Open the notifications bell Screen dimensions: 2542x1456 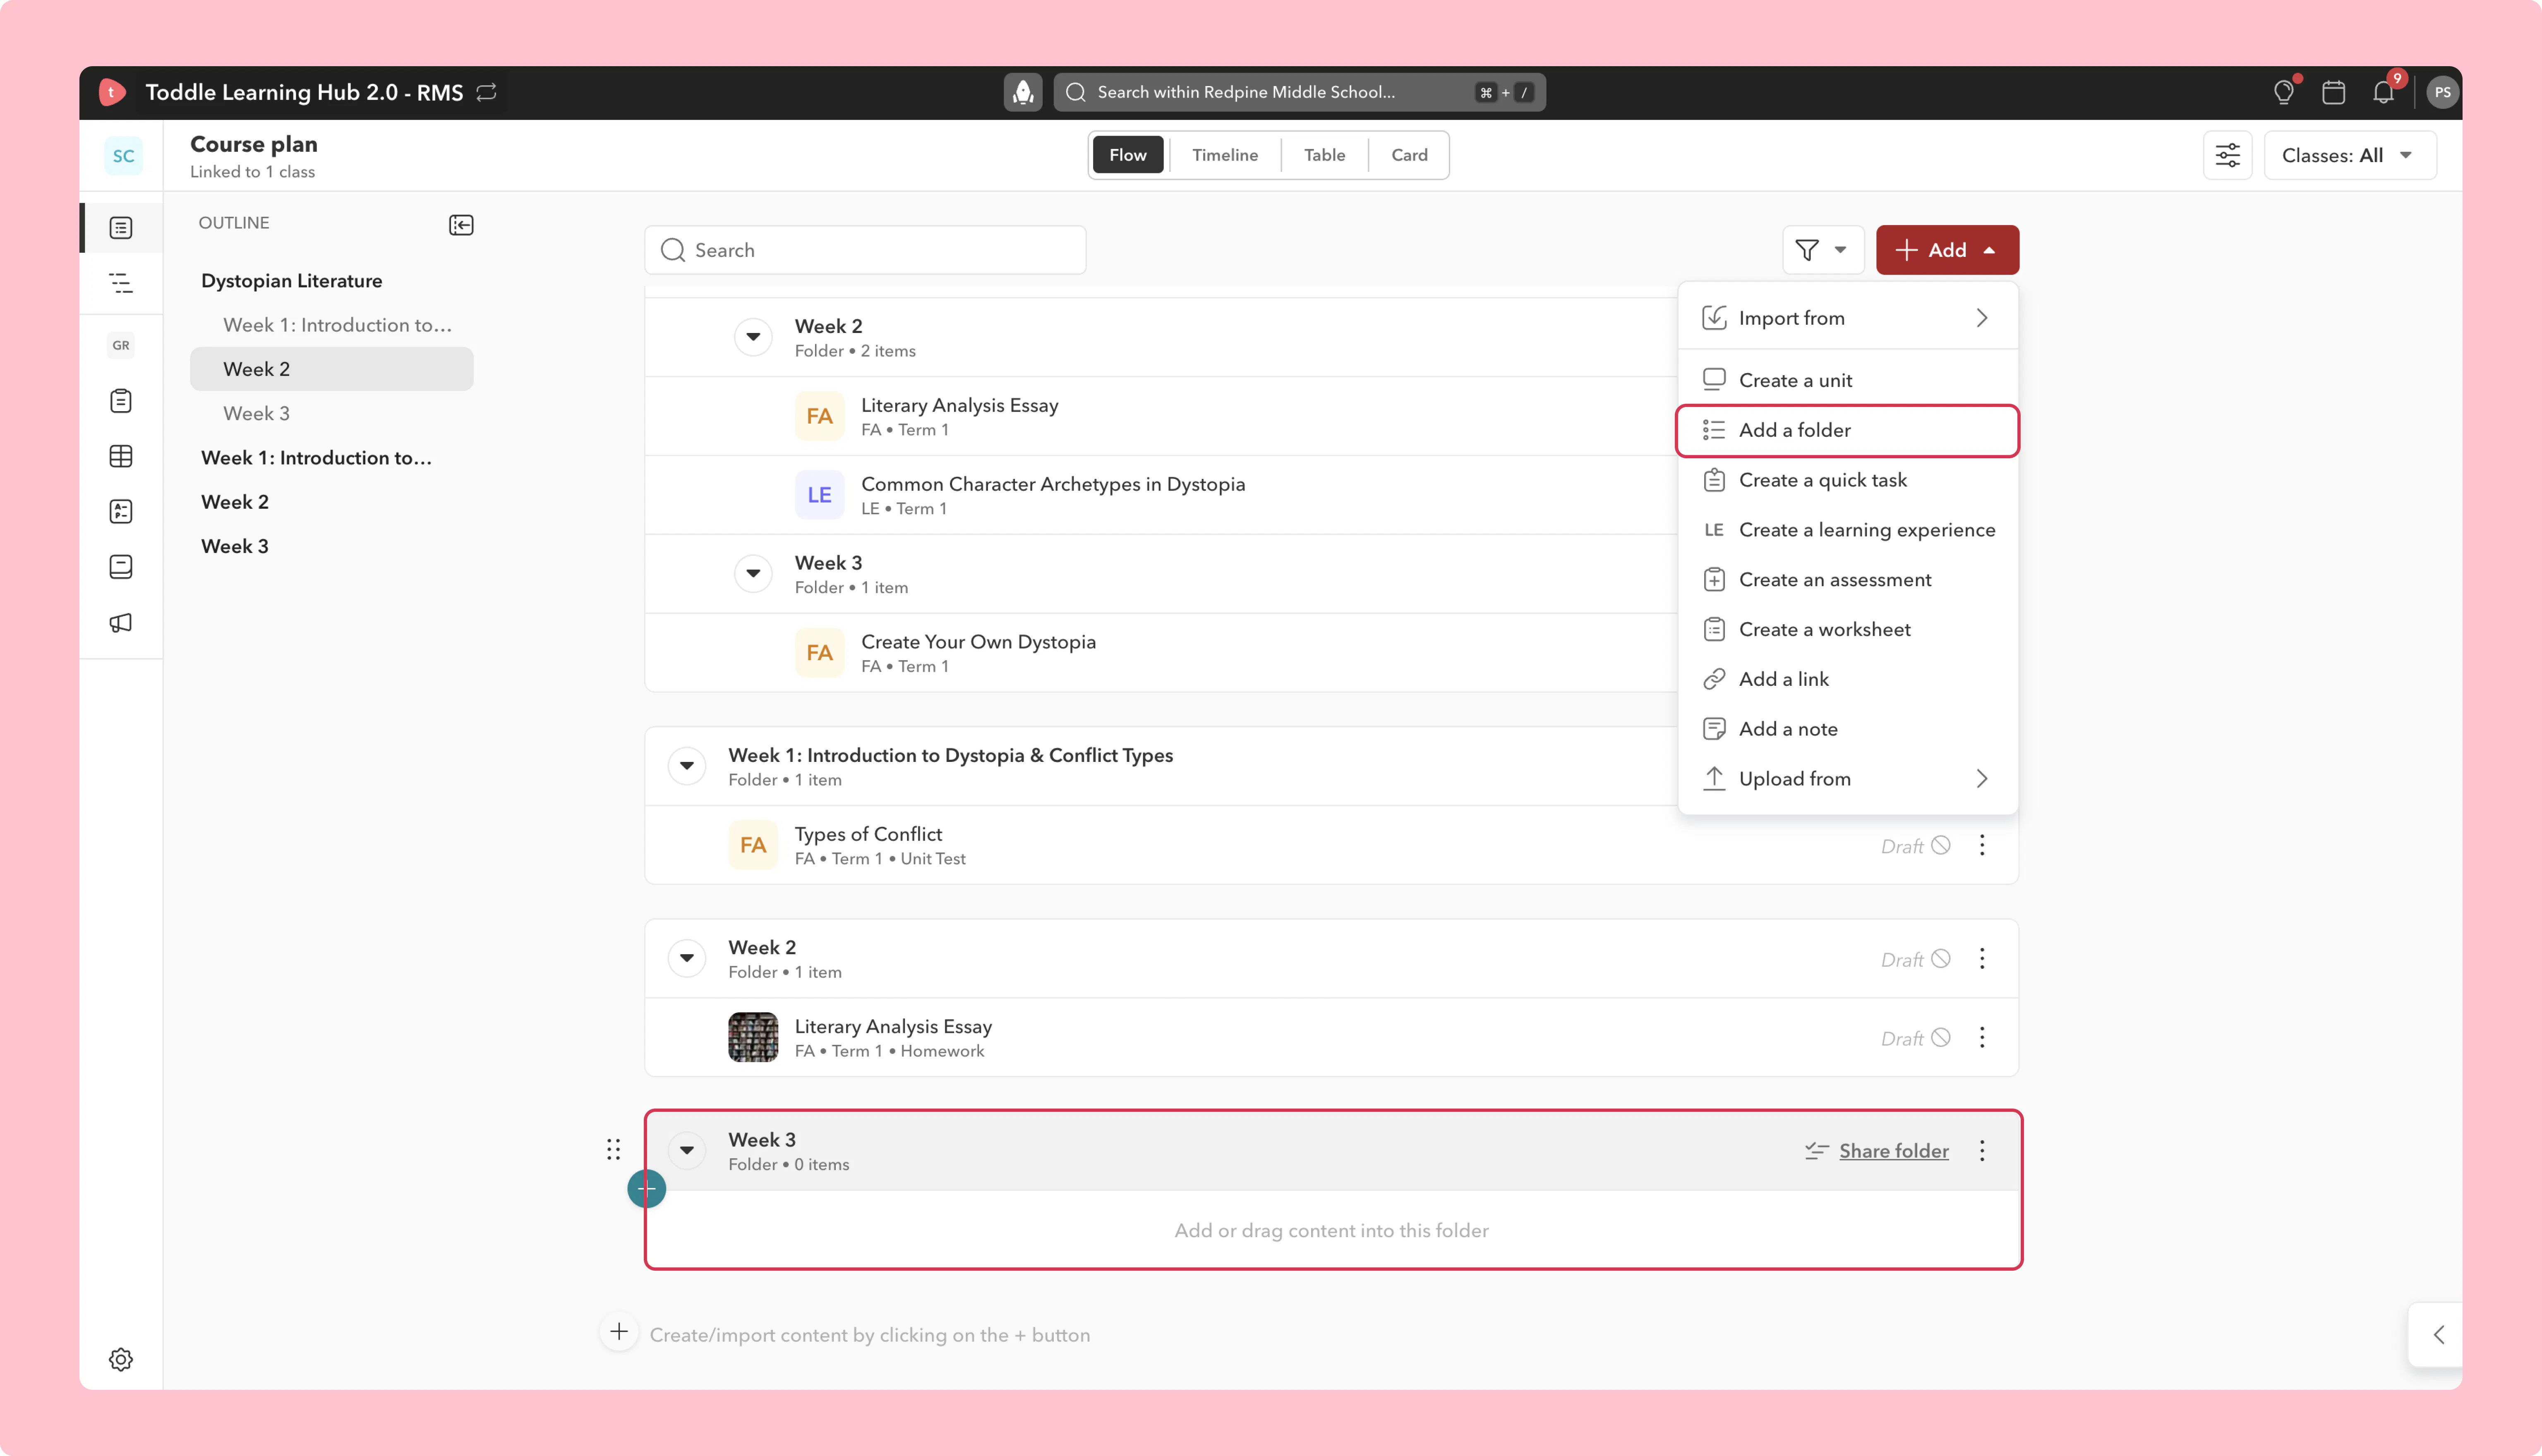(2384, 92)
